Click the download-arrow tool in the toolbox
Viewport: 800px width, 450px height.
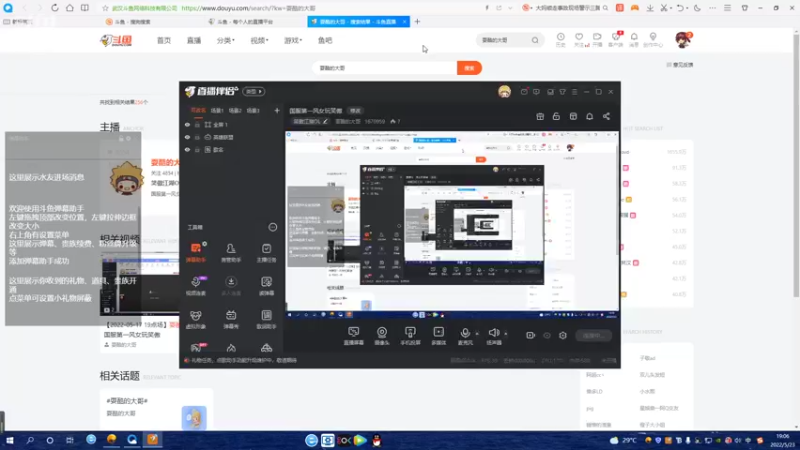(231, 286)
